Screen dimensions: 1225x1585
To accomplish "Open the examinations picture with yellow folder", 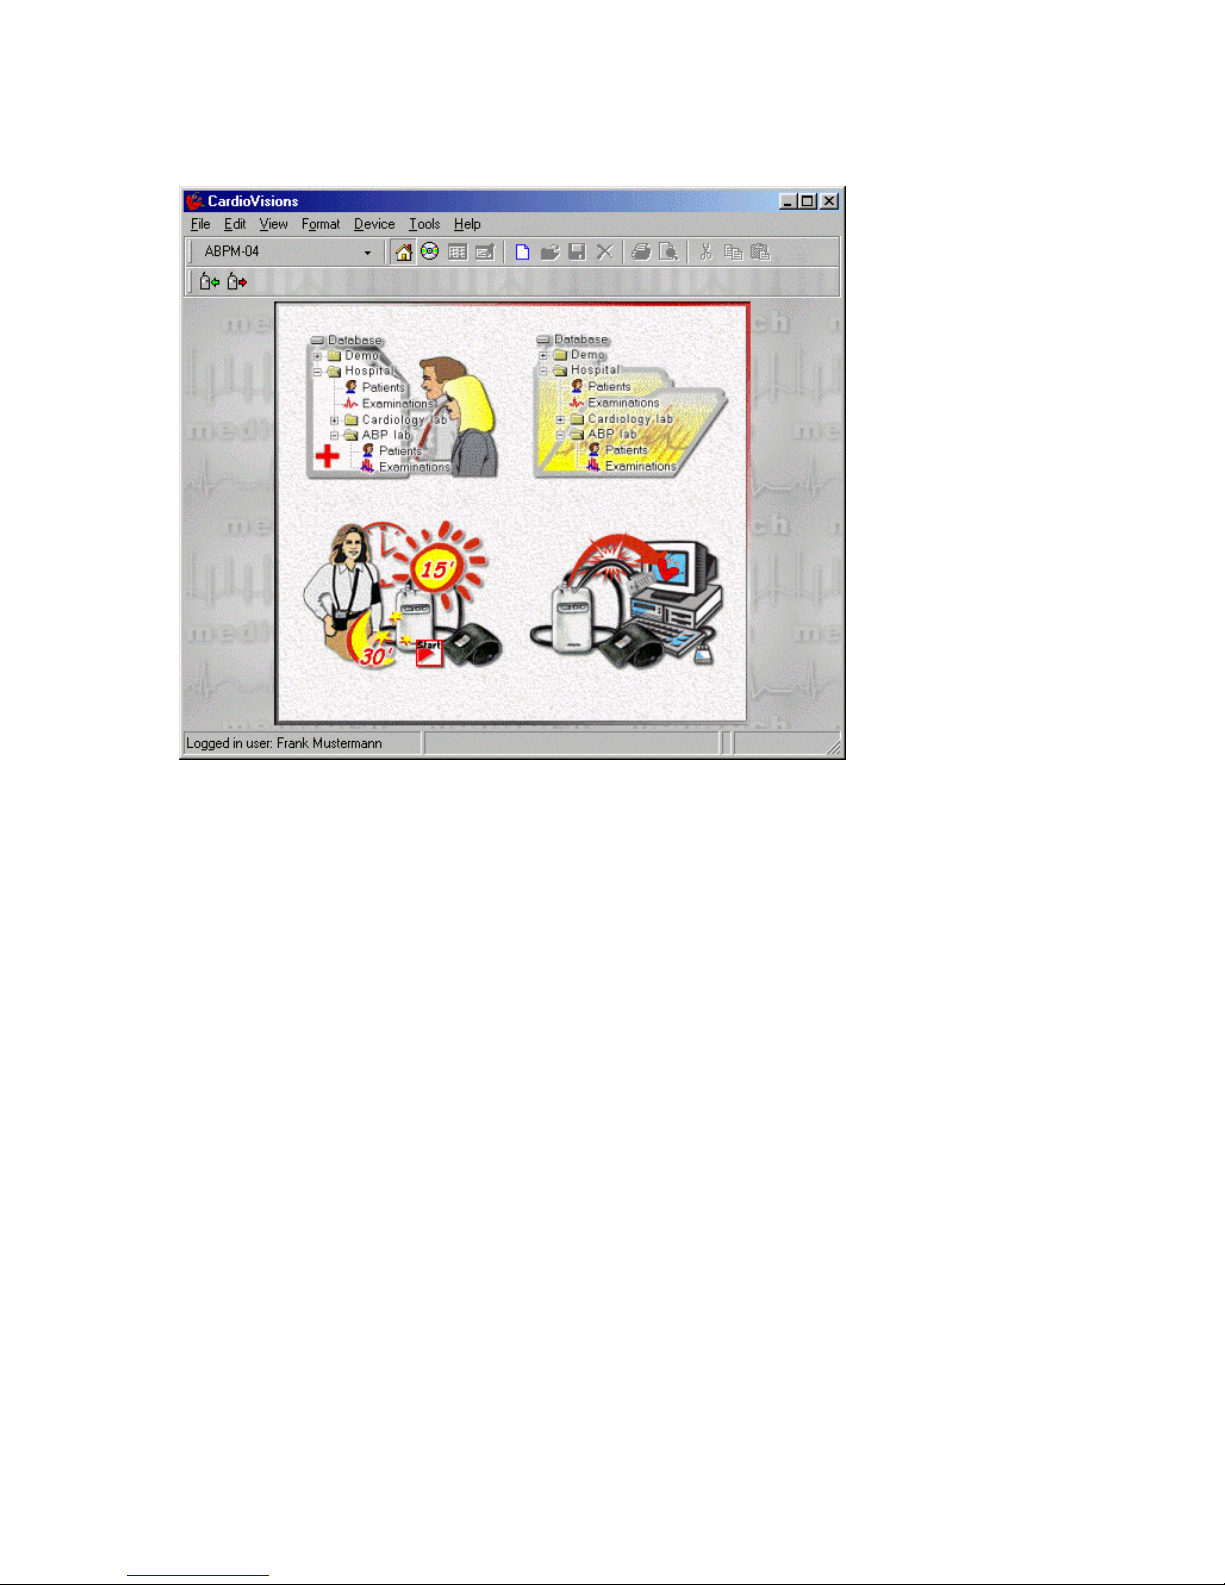I will (x=630, y=406).
